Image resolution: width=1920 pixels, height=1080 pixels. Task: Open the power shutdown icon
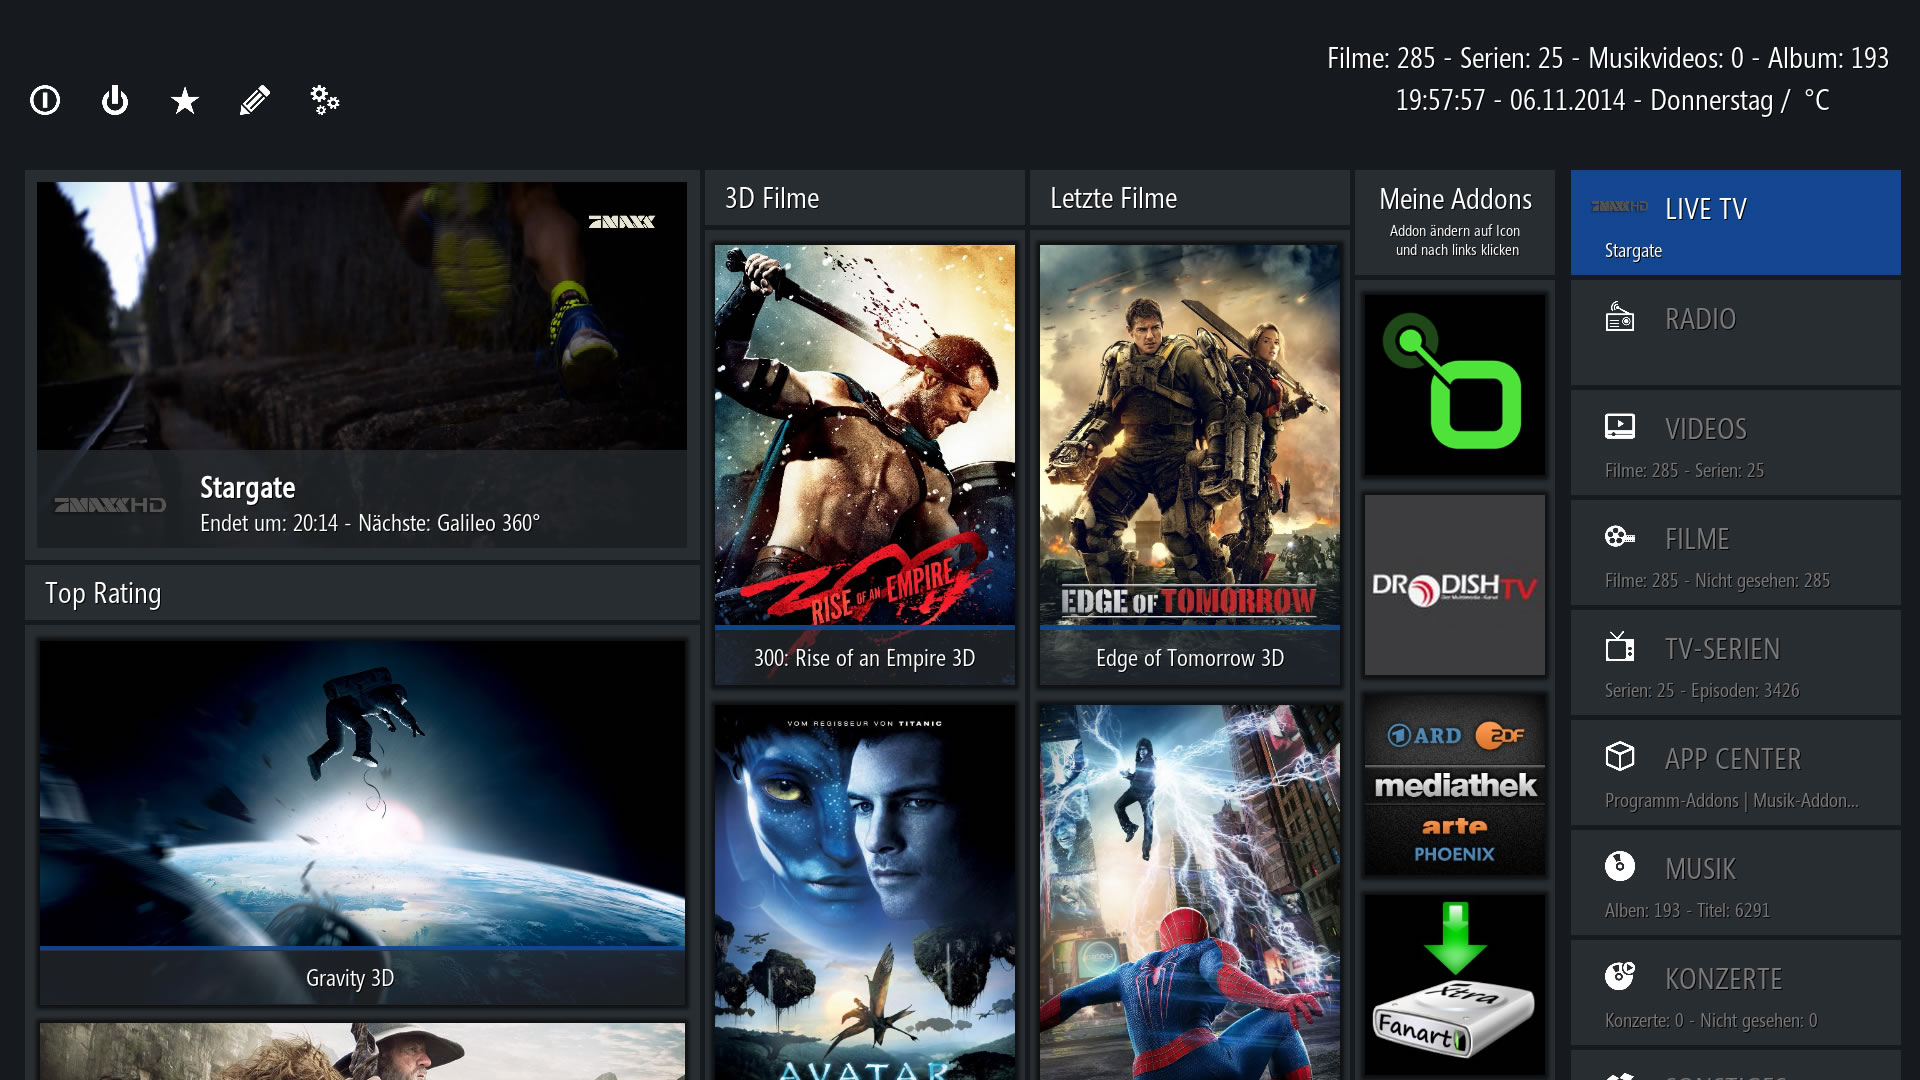(x=115, y=100)
